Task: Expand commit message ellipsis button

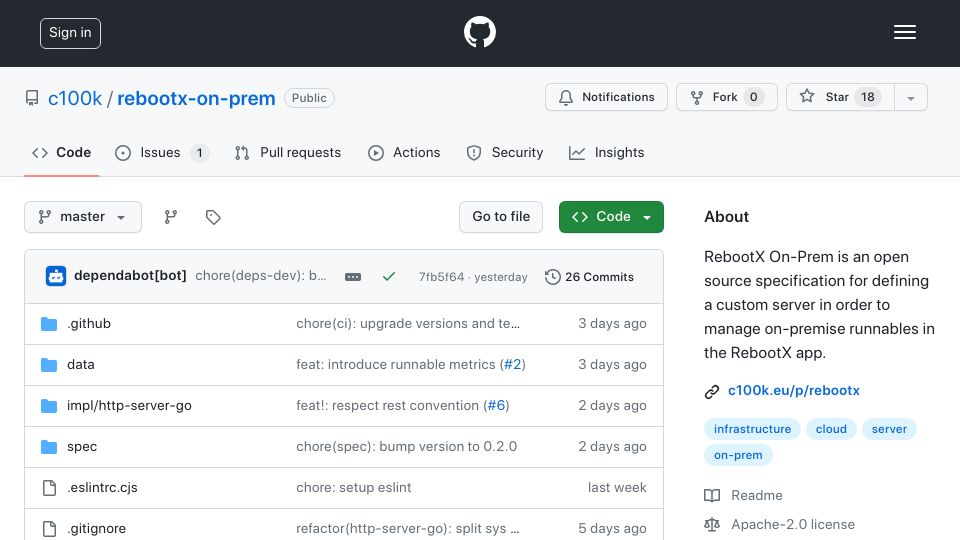Action: (x=353, y=277)
